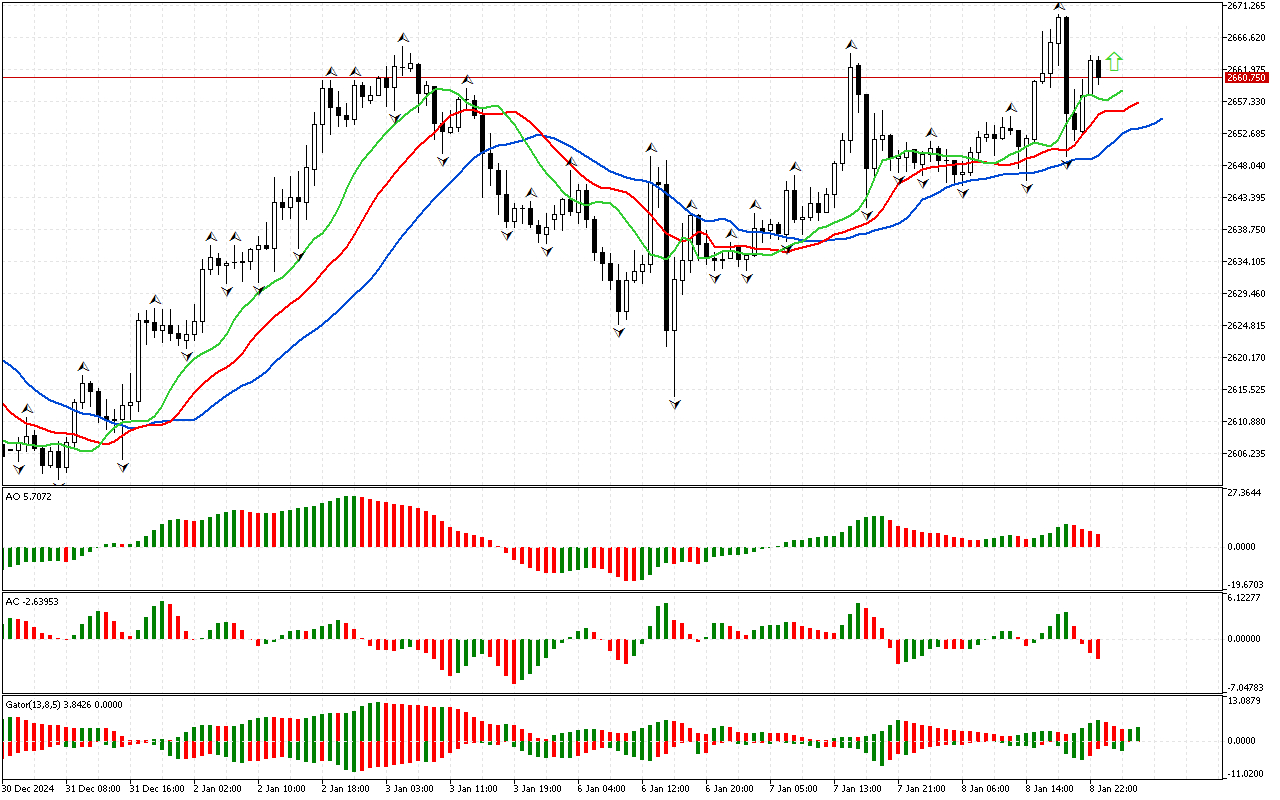Click the 2657.330 price axis label

(x=1246, y=102)
